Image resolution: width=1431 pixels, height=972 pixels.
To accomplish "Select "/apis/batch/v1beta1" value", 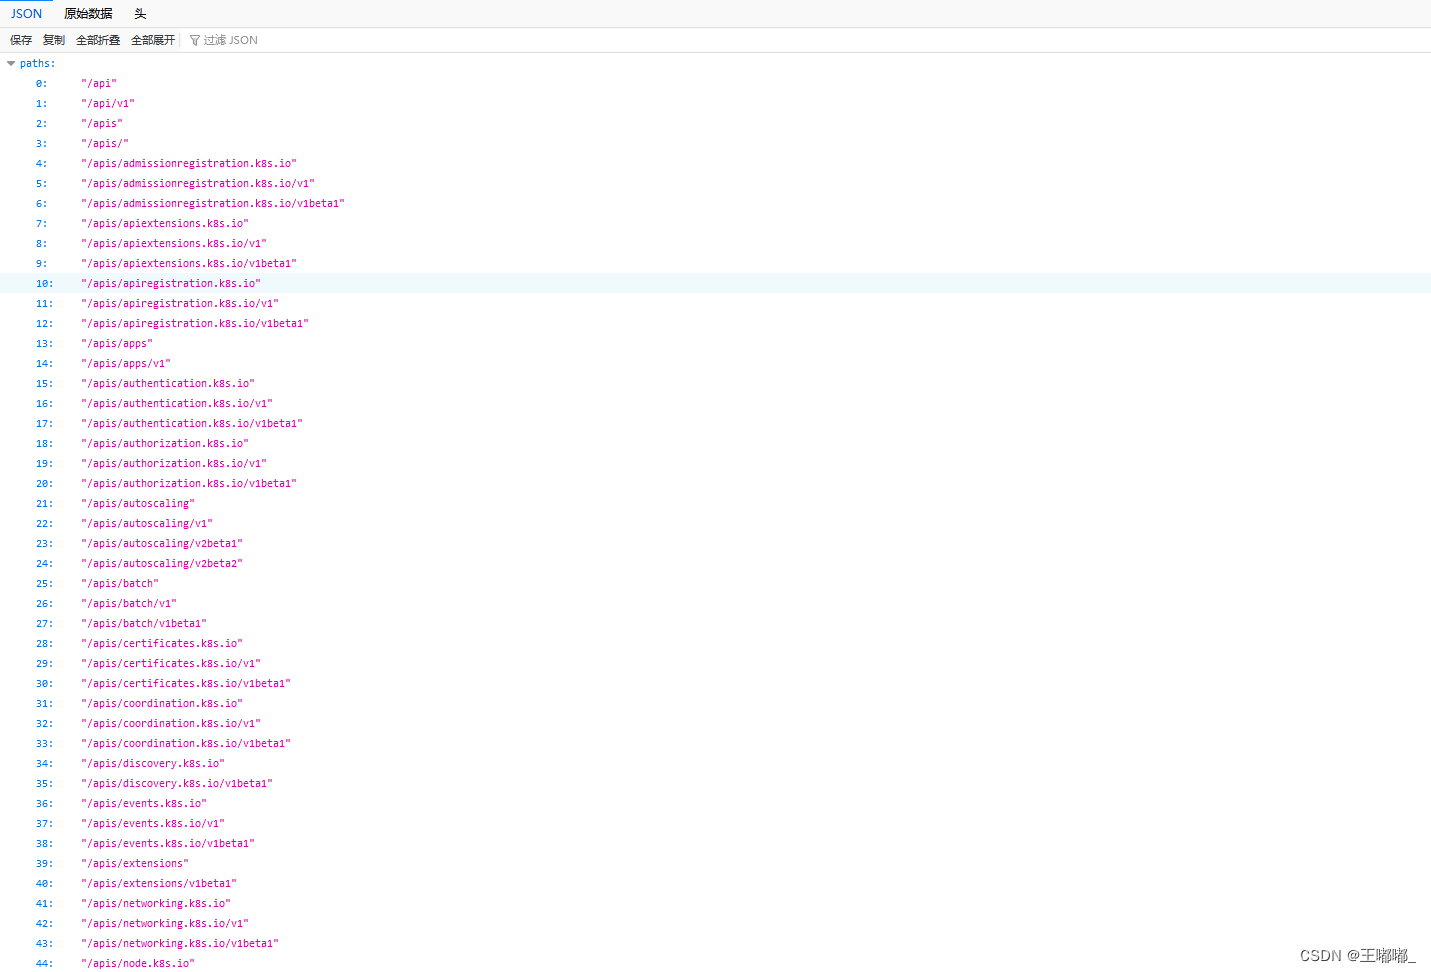I will pos(144,623).
